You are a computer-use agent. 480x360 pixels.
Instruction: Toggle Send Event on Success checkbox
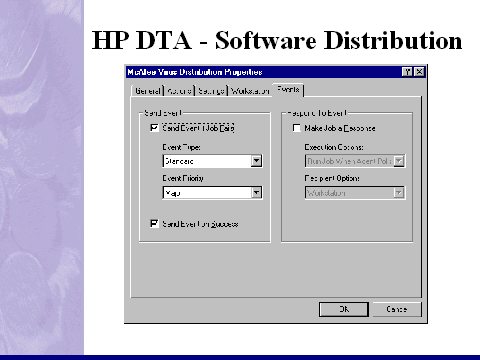tap(154, 223)
